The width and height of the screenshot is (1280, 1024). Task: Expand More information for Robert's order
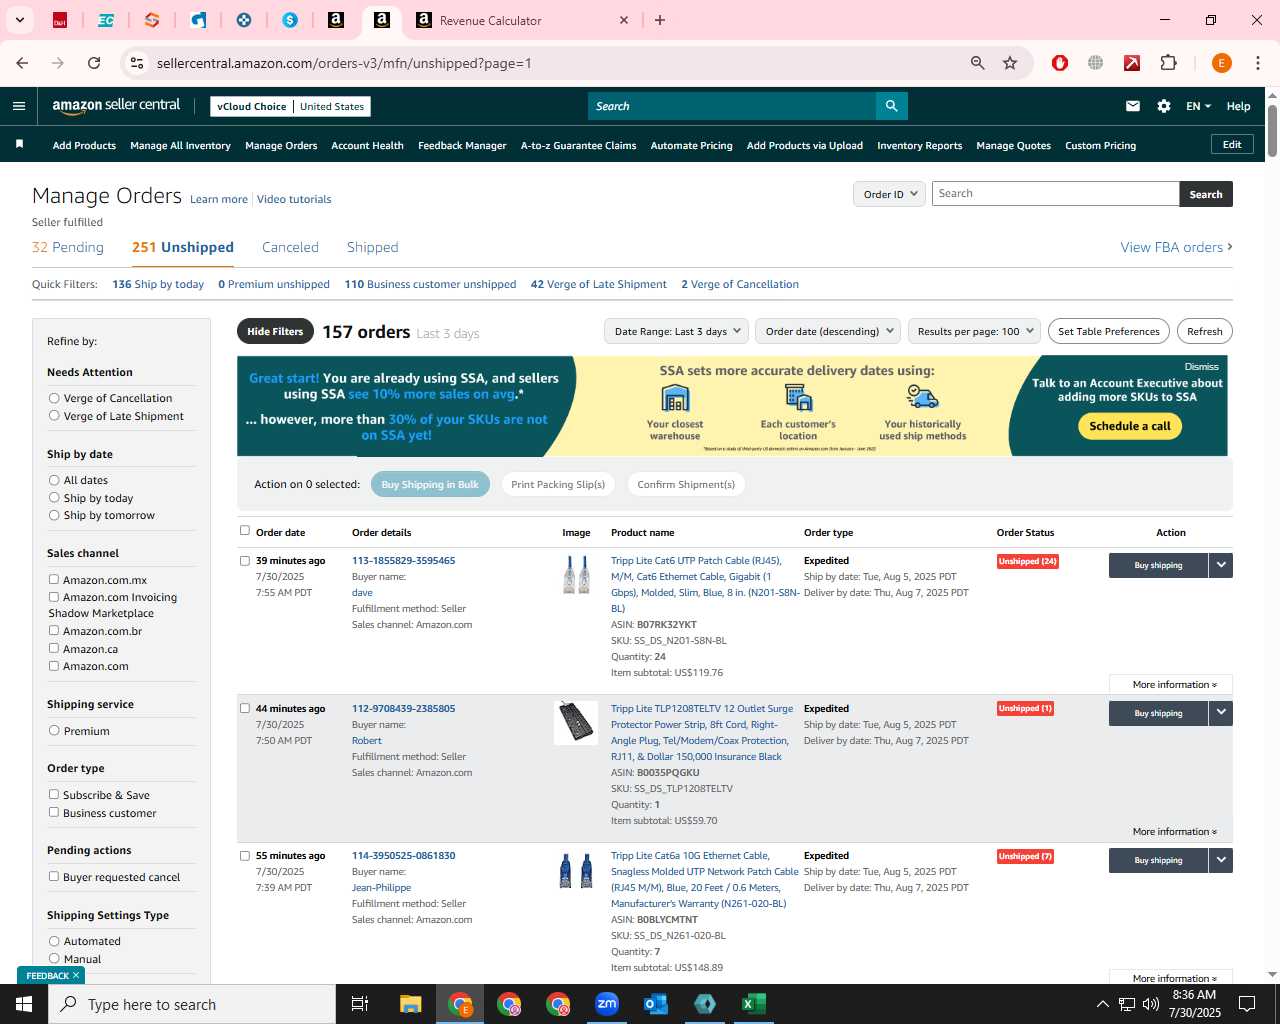[x=1174, y=832]
